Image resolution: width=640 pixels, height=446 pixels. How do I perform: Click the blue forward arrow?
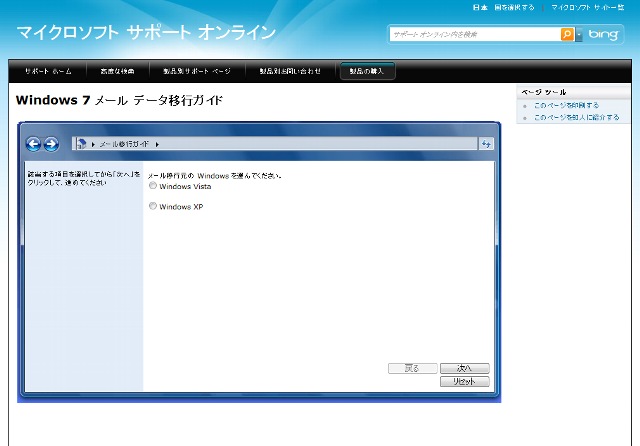tap(51, 144)
